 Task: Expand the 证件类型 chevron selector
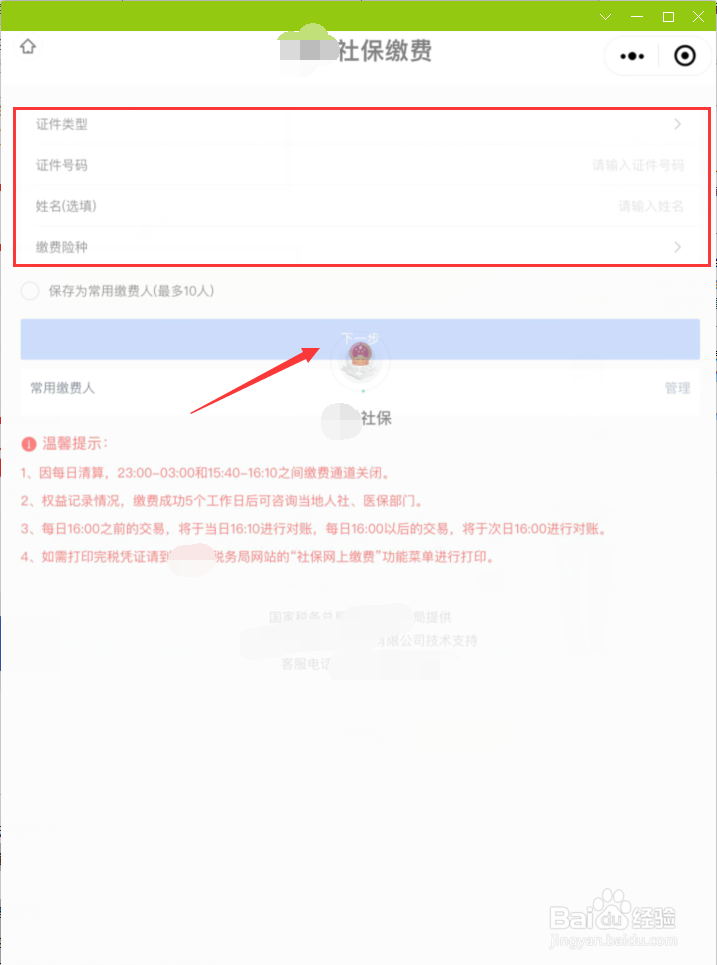click(678, 124)
